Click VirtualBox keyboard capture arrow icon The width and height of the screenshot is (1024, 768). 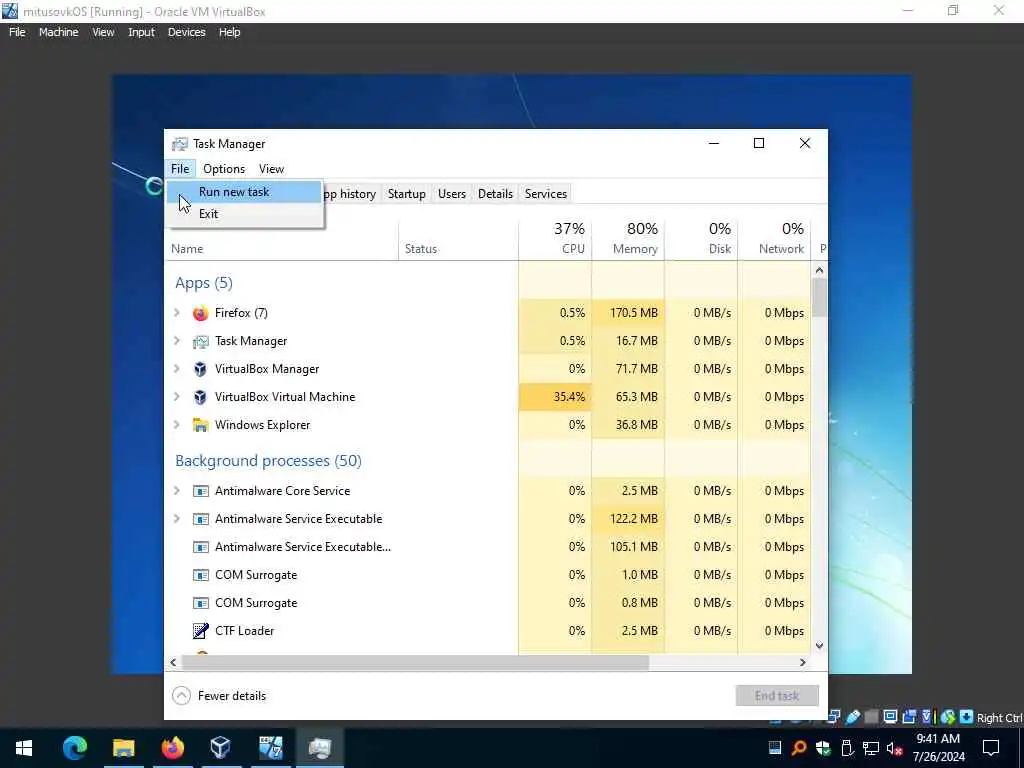967,717
